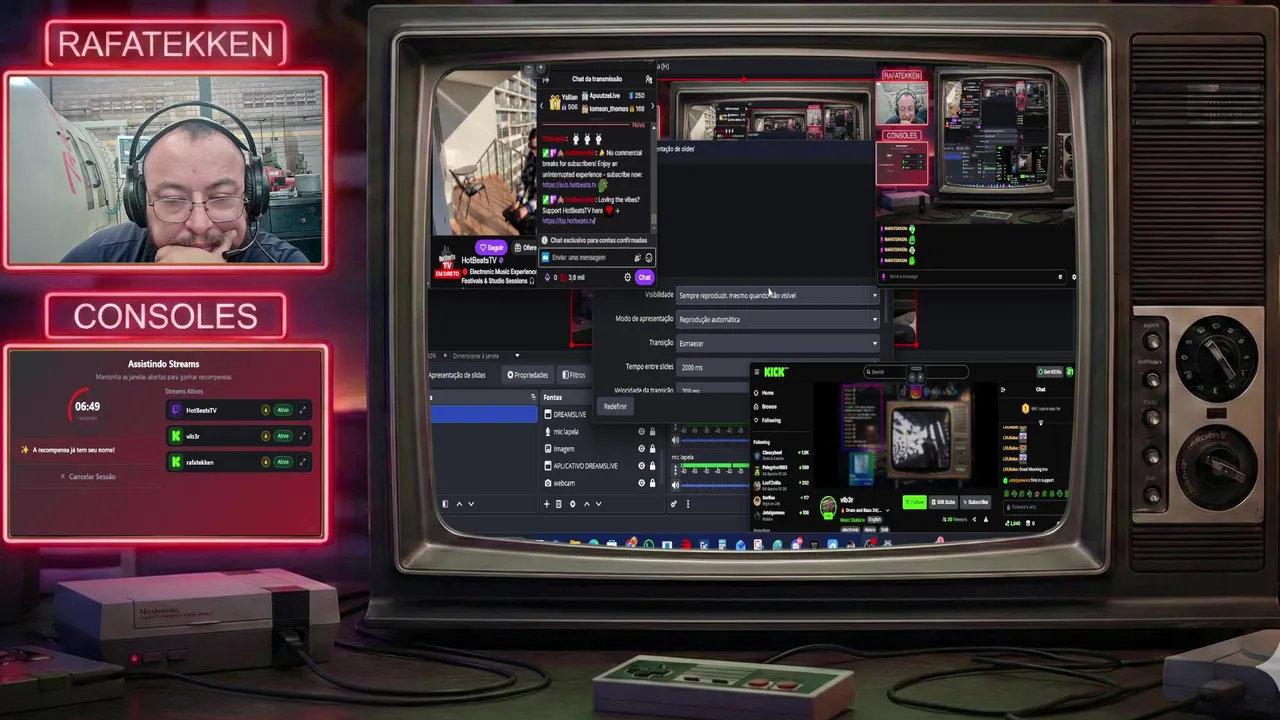
Task: Expand vib3r stream title chevron
Action: tap(887, 510)
